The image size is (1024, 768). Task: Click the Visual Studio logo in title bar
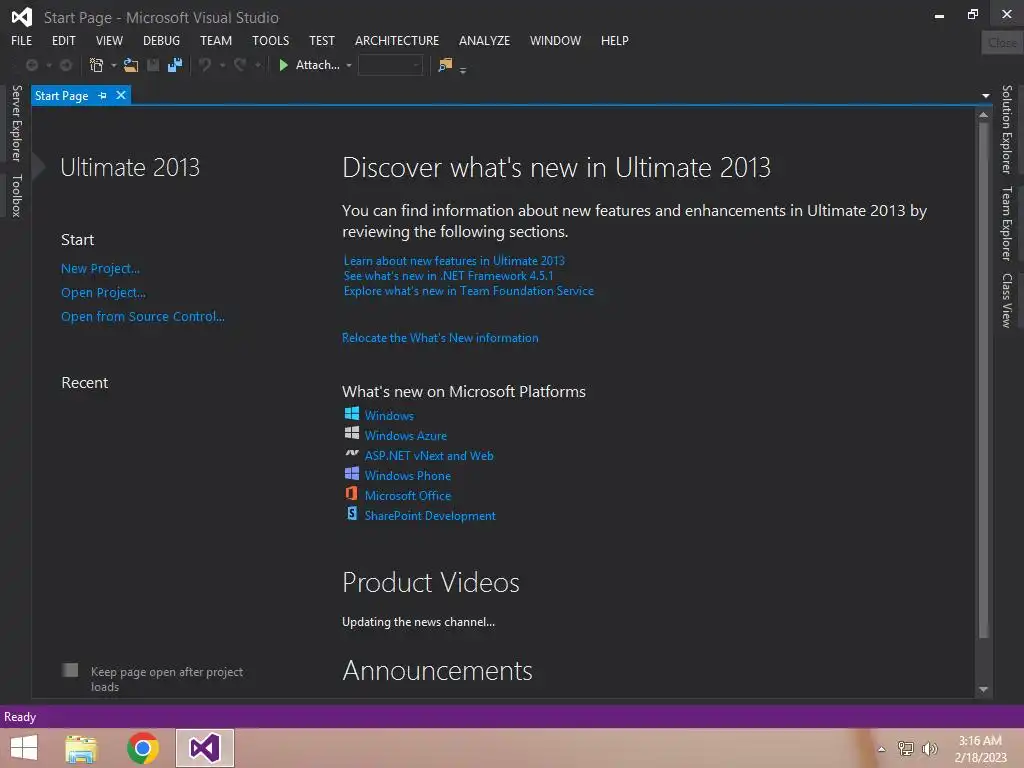[x=22, y=17]
